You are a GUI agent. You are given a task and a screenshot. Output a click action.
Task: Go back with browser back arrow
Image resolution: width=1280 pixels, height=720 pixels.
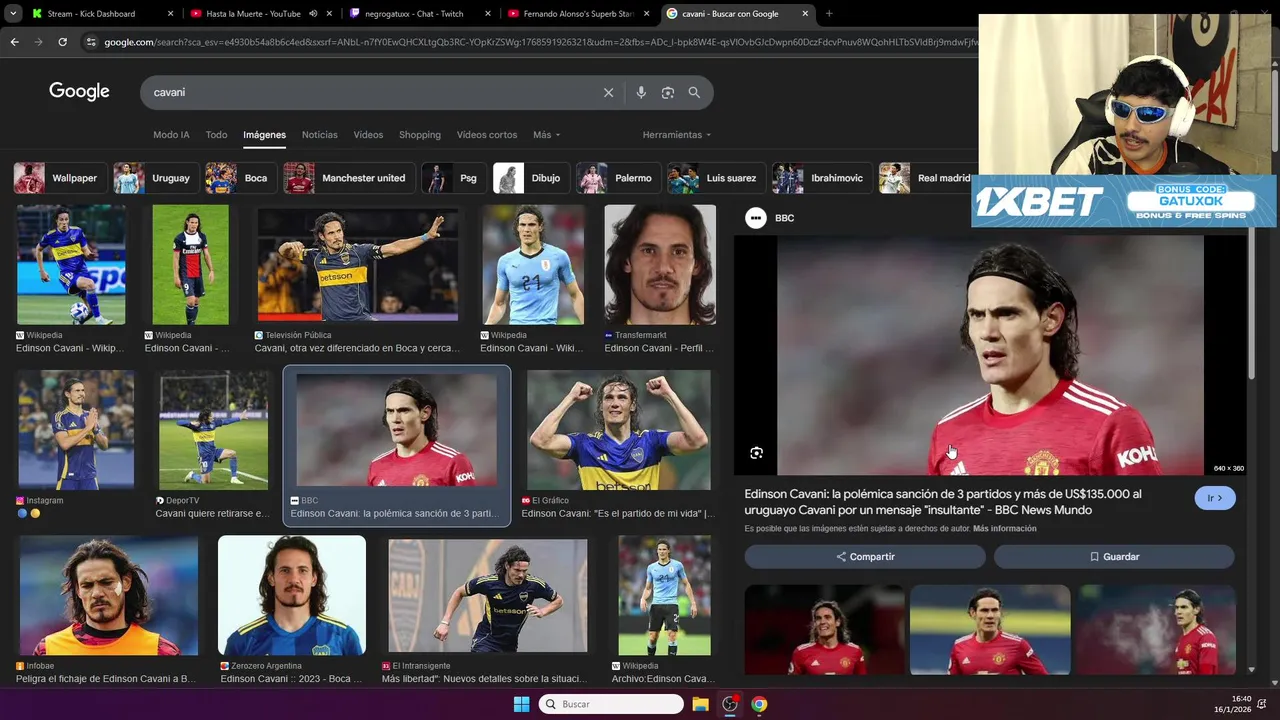coord(14,42)
